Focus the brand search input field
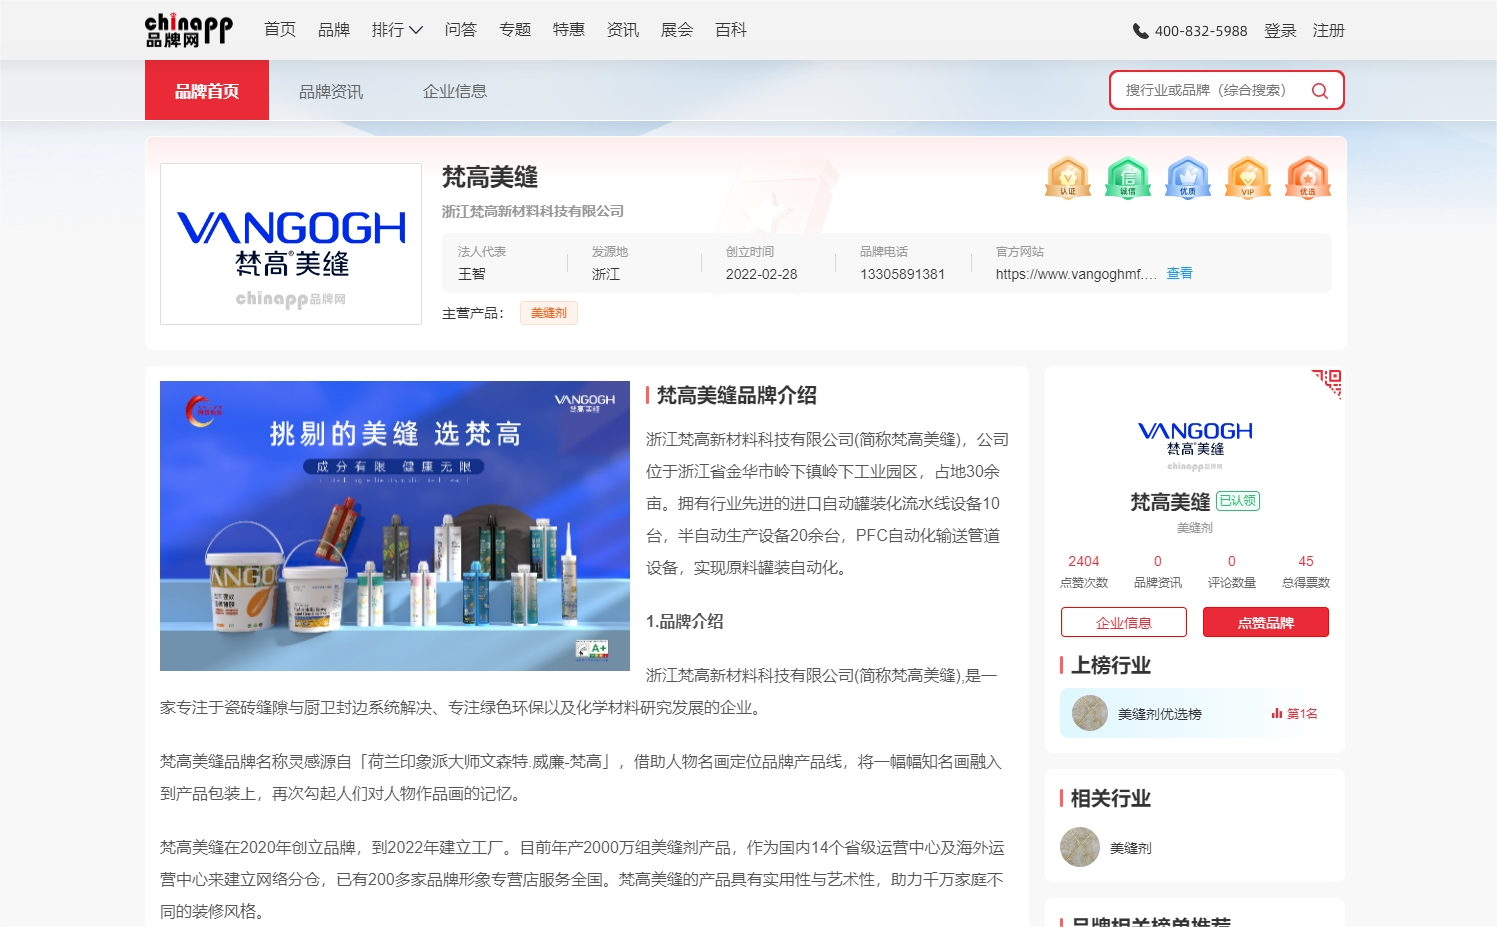Viewport: 1497px width, 927px height. 1210,90
